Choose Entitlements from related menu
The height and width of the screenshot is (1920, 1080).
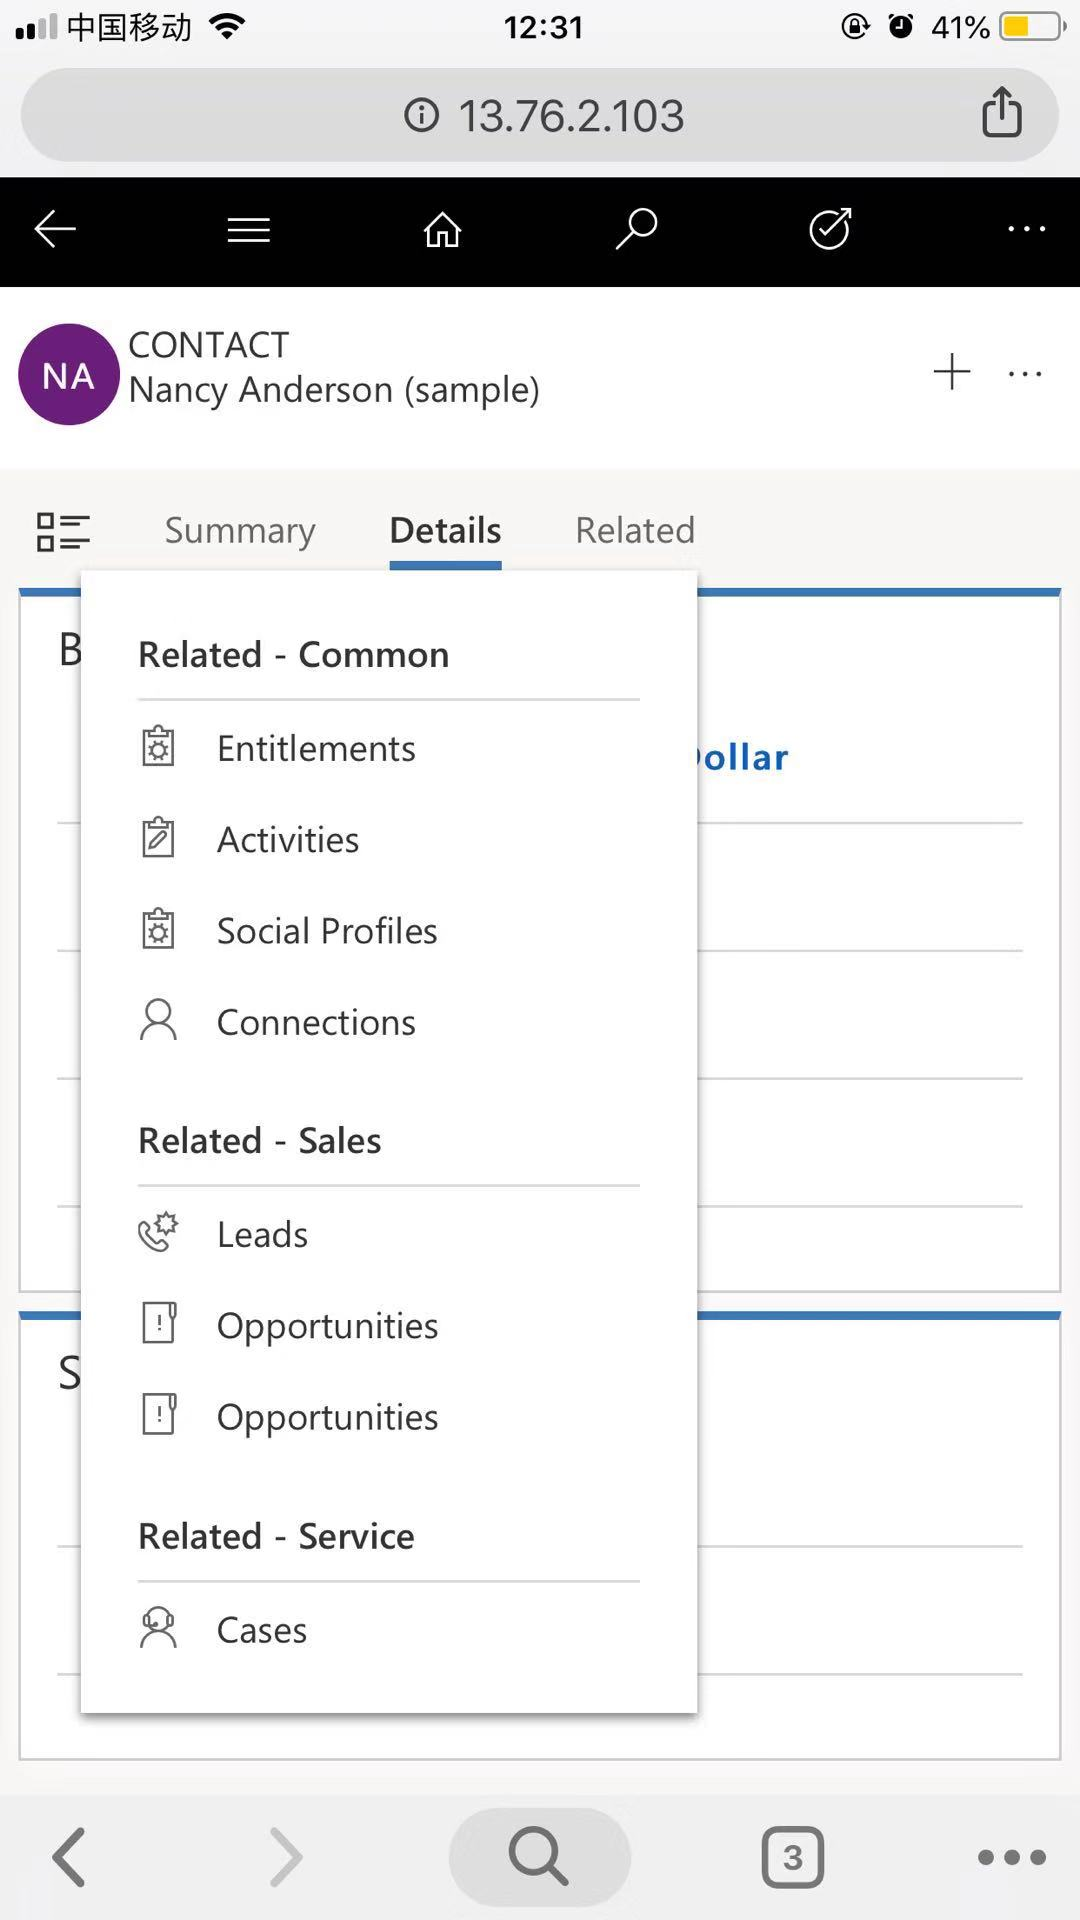coord(388,748)
